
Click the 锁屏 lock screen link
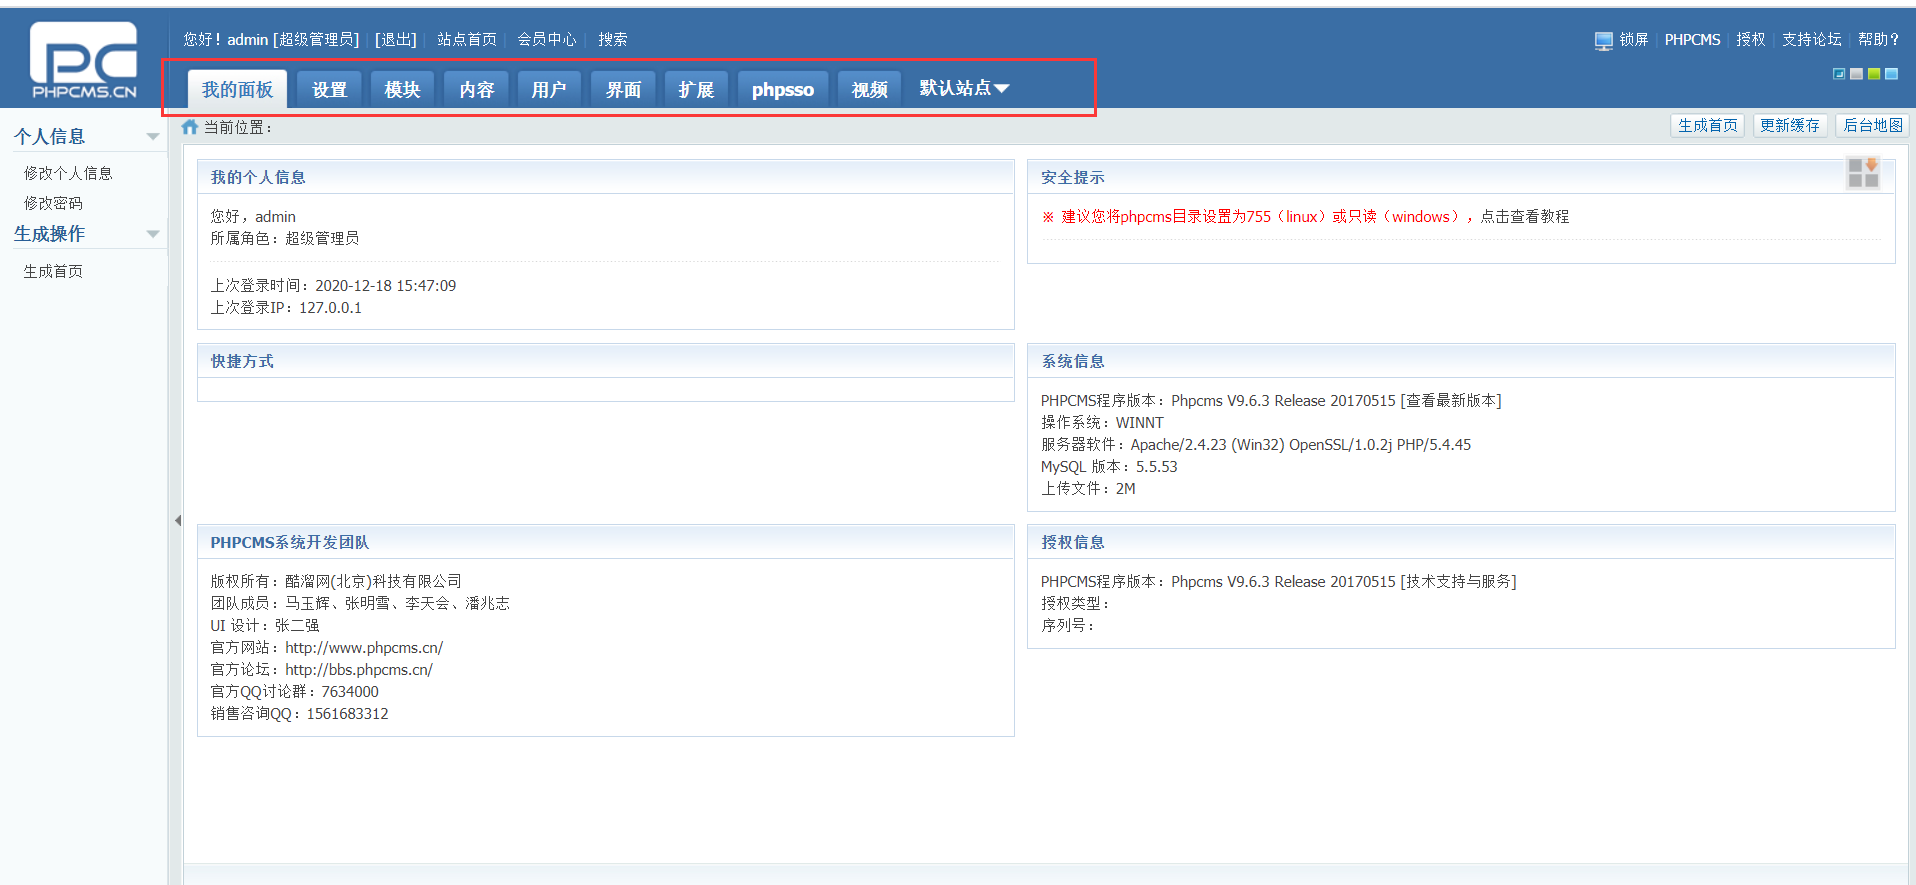[1634, 39]
